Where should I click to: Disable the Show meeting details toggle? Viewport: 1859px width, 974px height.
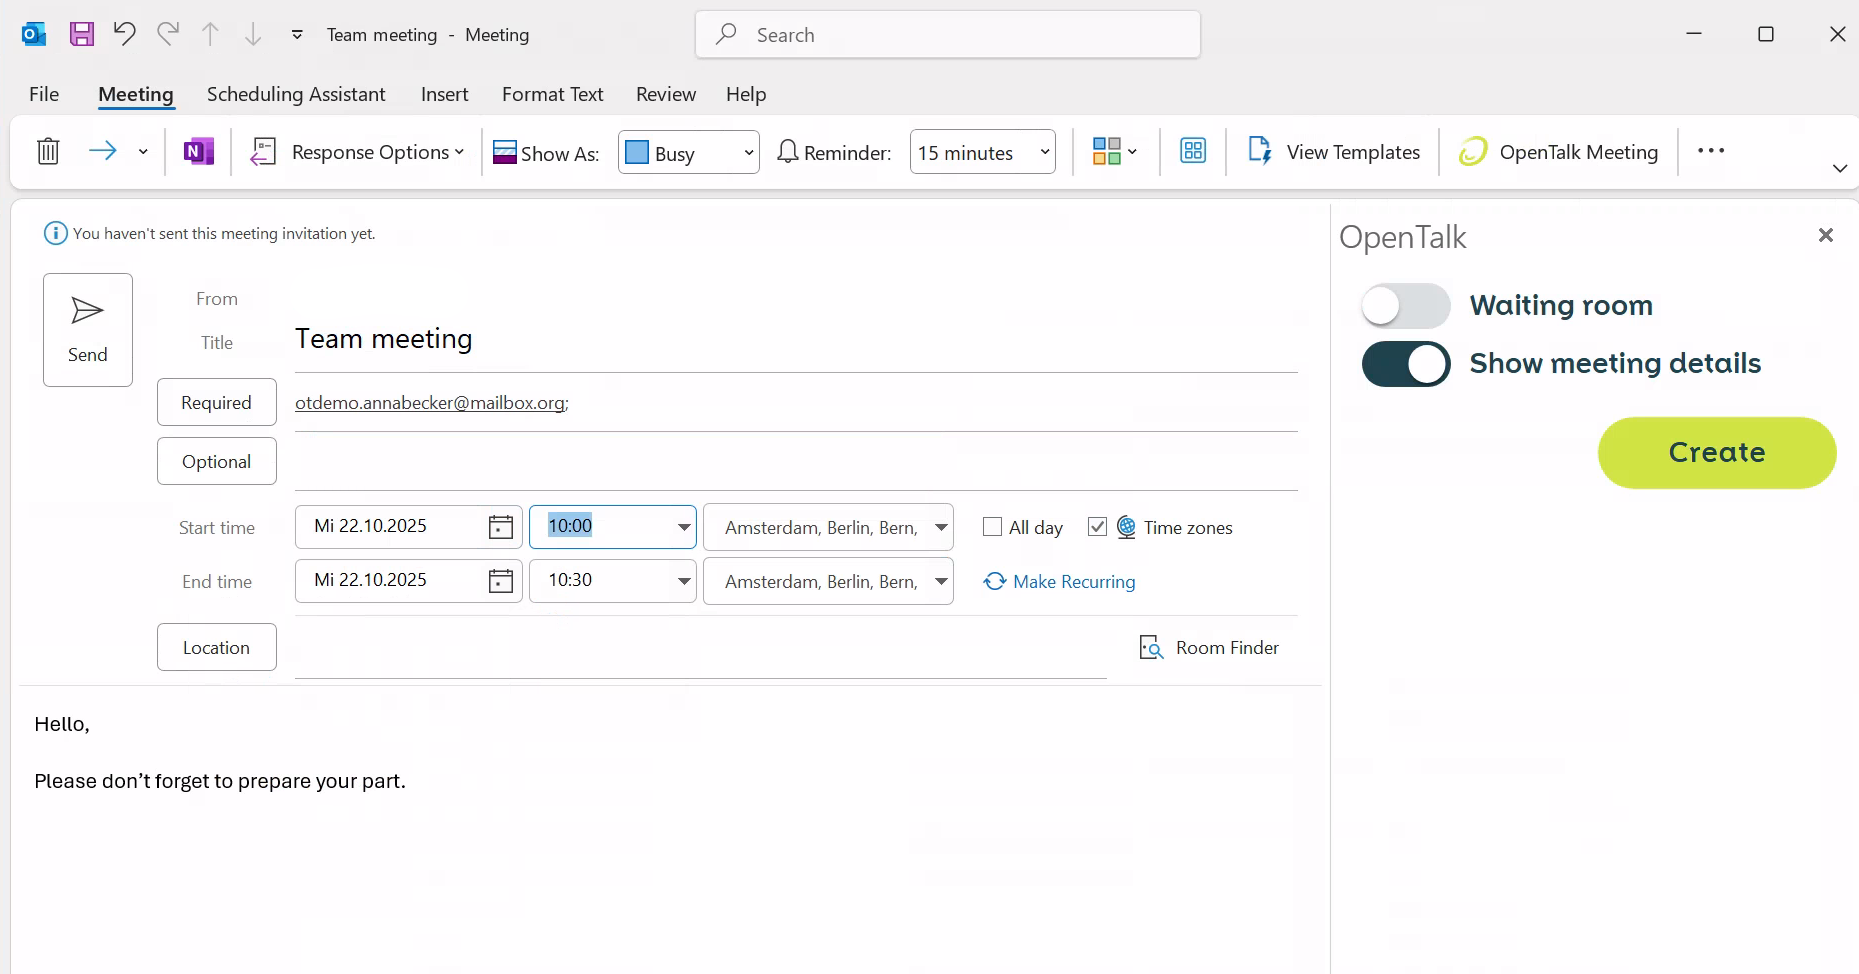click(x=1405, y=364)
